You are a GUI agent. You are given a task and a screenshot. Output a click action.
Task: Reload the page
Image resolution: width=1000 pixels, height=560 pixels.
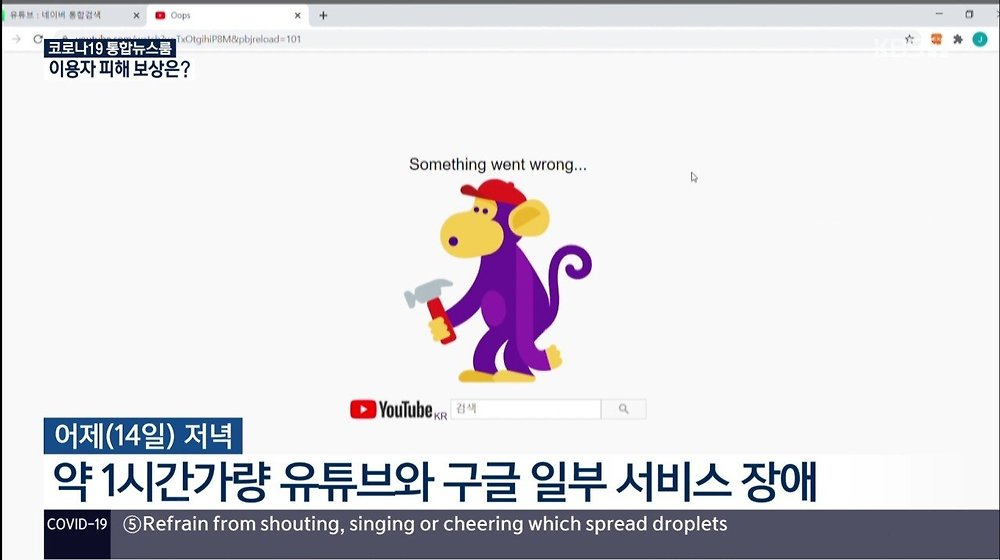point(38,39)
